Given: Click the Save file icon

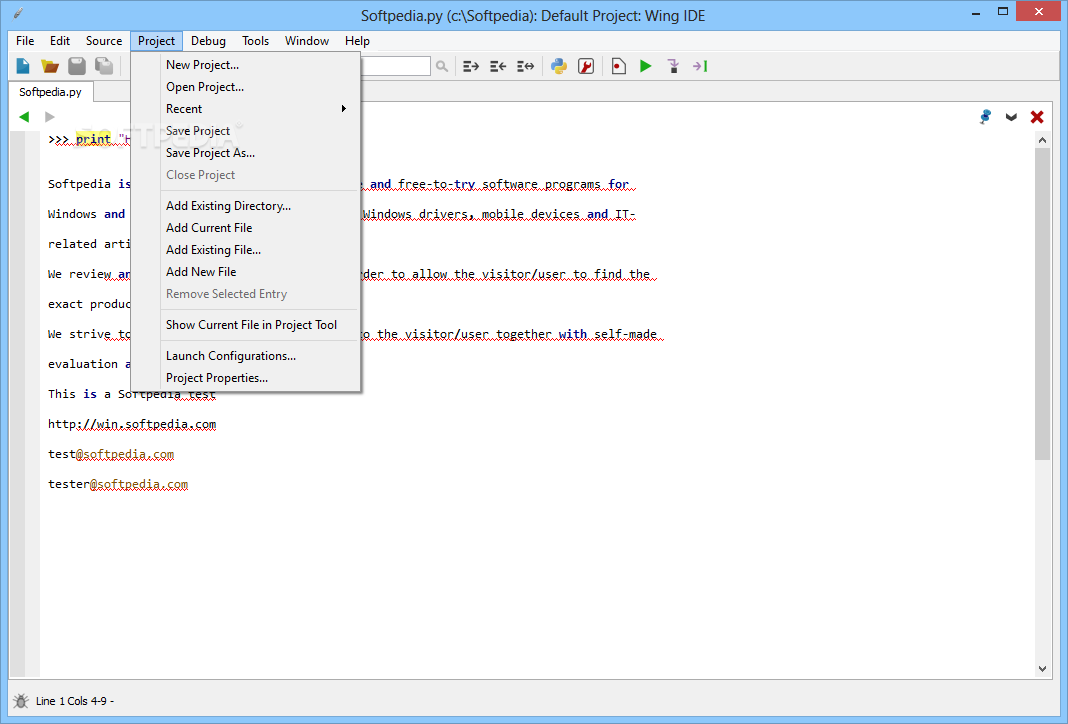Looking at the screenshot, I should 77,66.
